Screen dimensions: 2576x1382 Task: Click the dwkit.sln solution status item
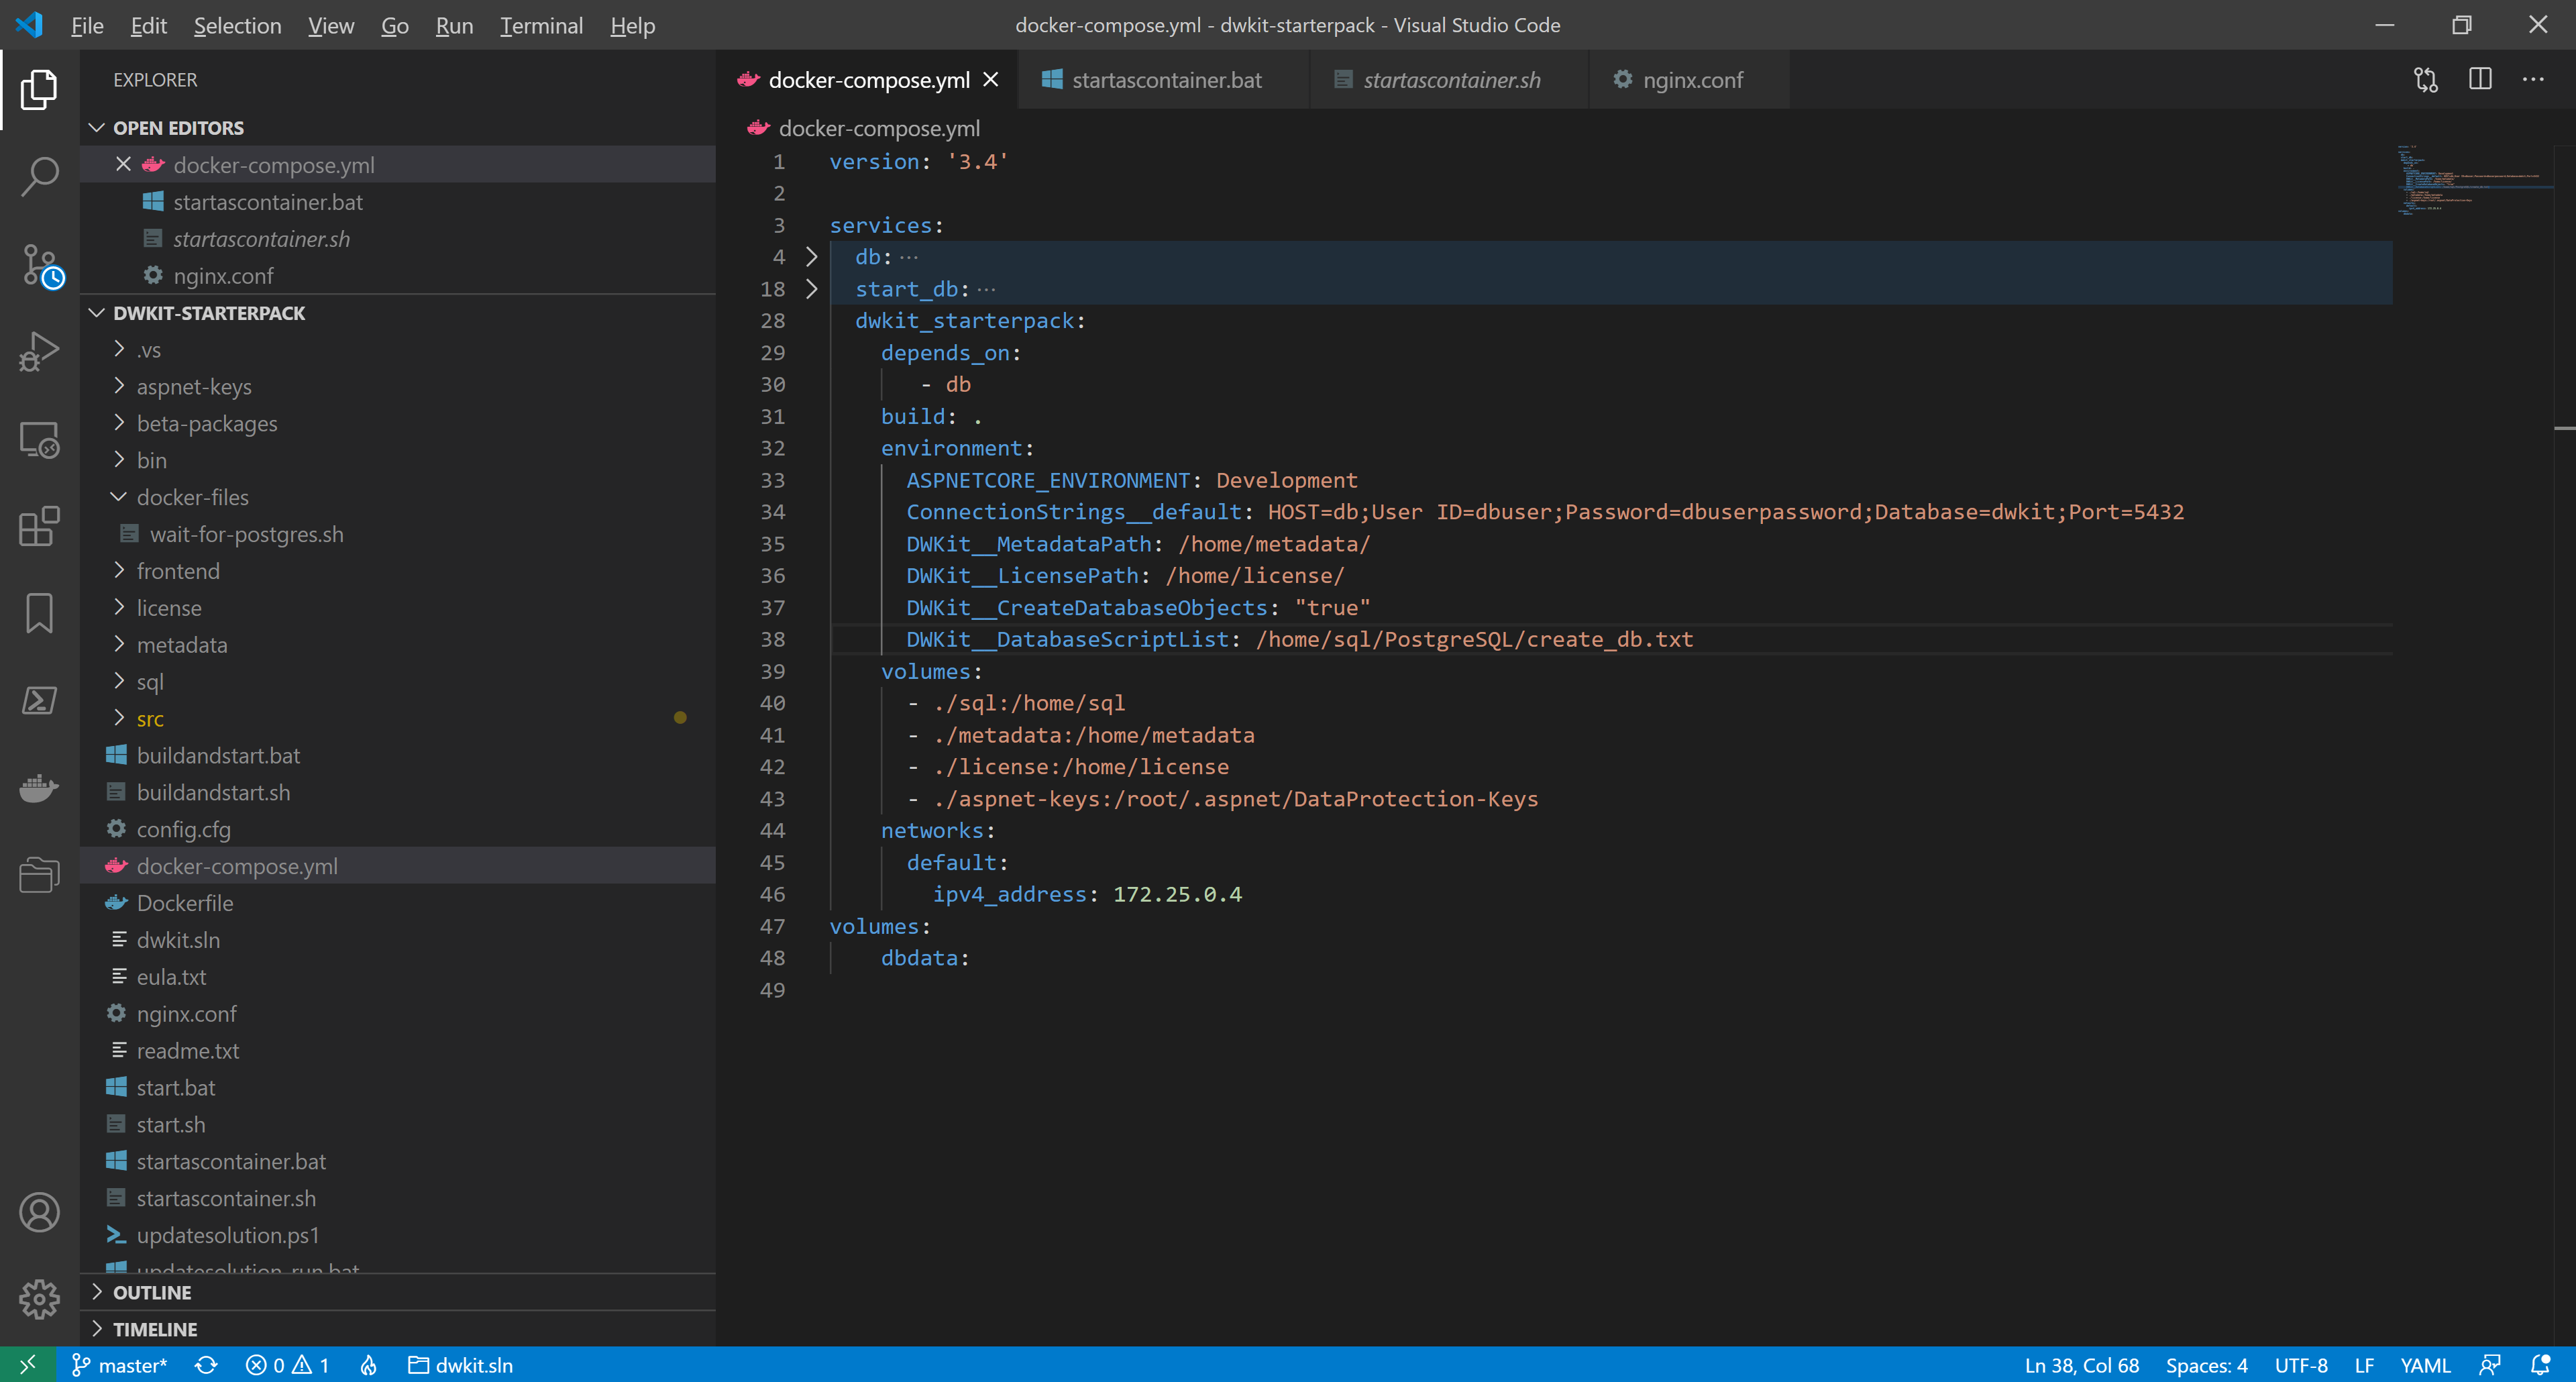click(461, 1365)
